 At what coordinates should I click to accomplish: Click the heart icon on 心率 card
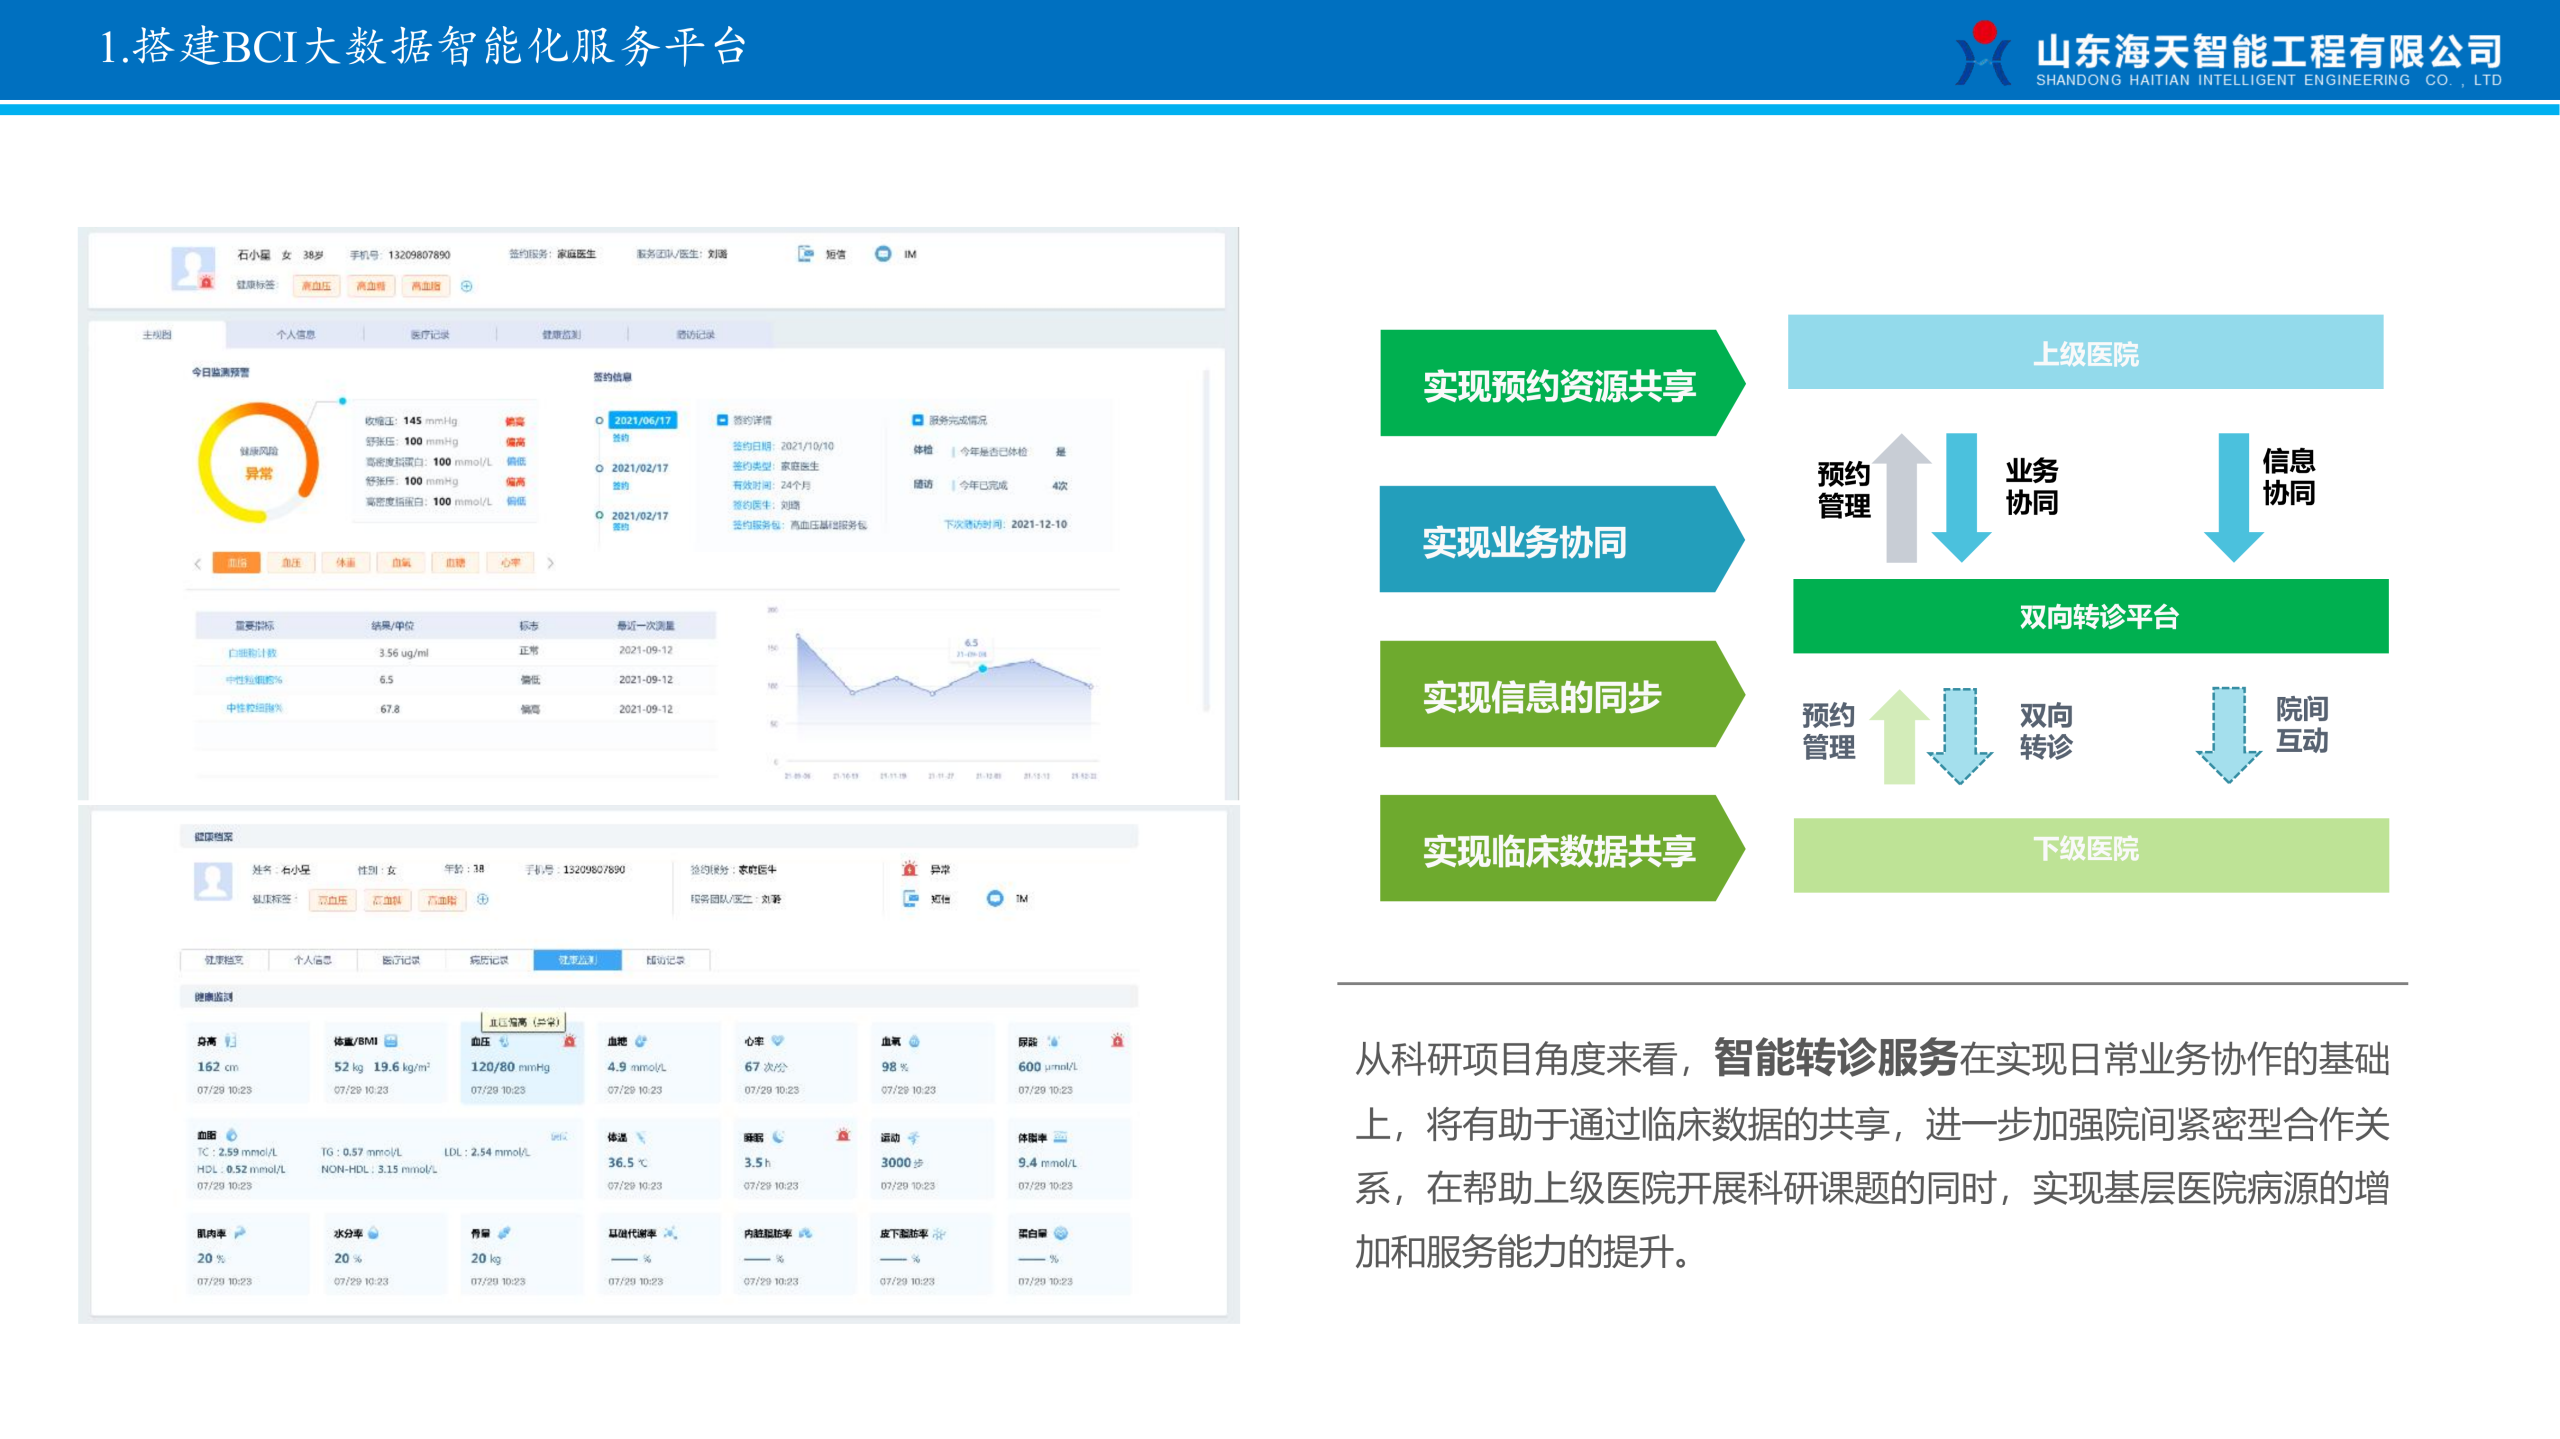pos(778,1041)
